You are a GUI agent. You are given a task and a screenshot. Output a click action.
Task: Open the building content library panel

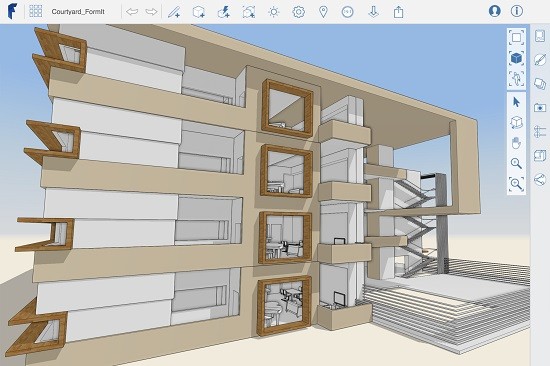[x=540, y=155]
